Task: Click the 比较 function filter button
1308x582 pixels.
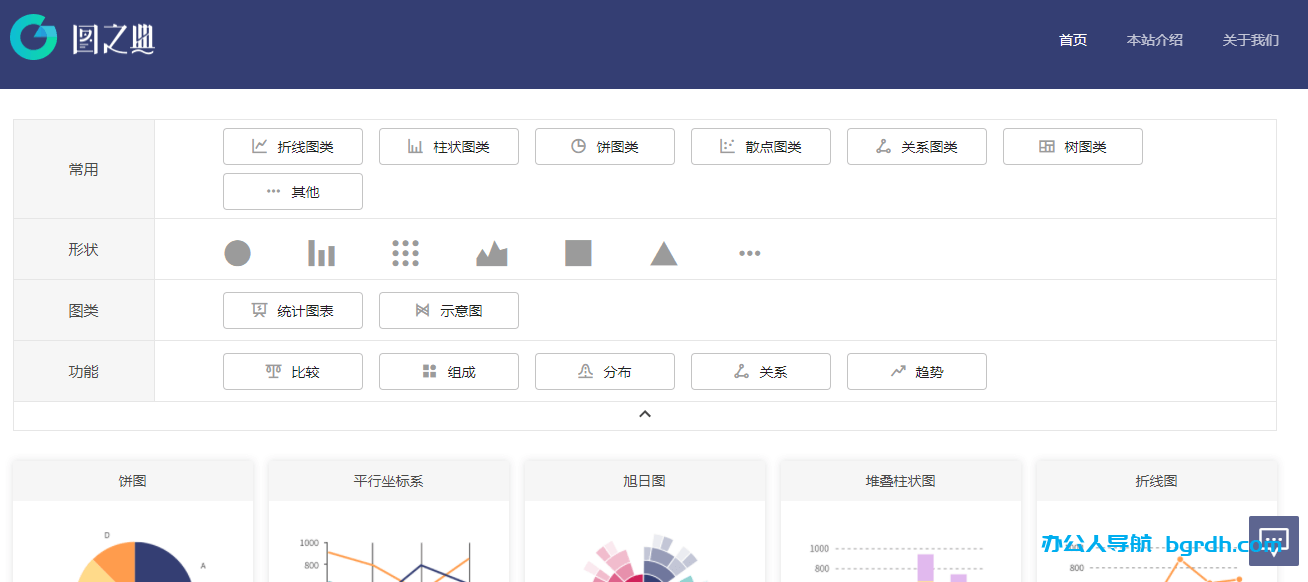Action: [292, 371]
